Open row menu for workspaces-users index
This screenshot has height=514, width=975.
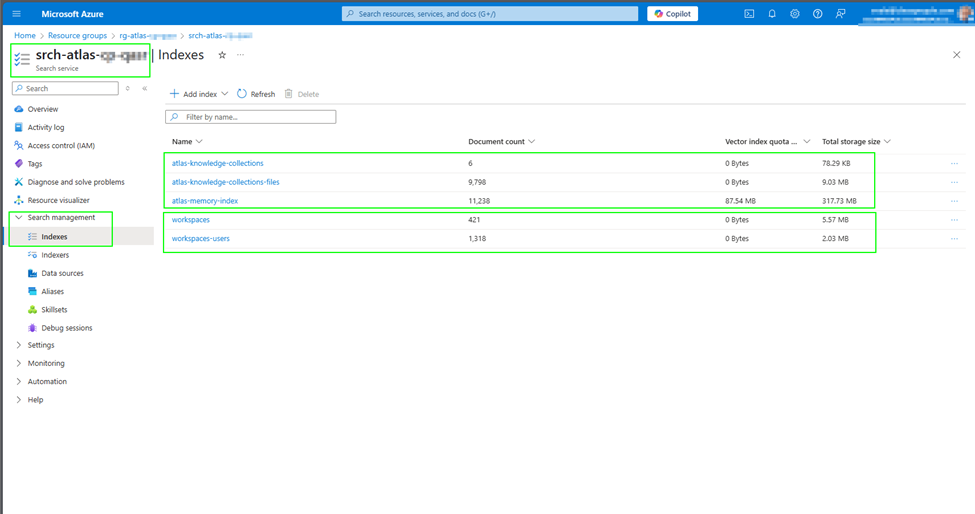pos(954,239)
